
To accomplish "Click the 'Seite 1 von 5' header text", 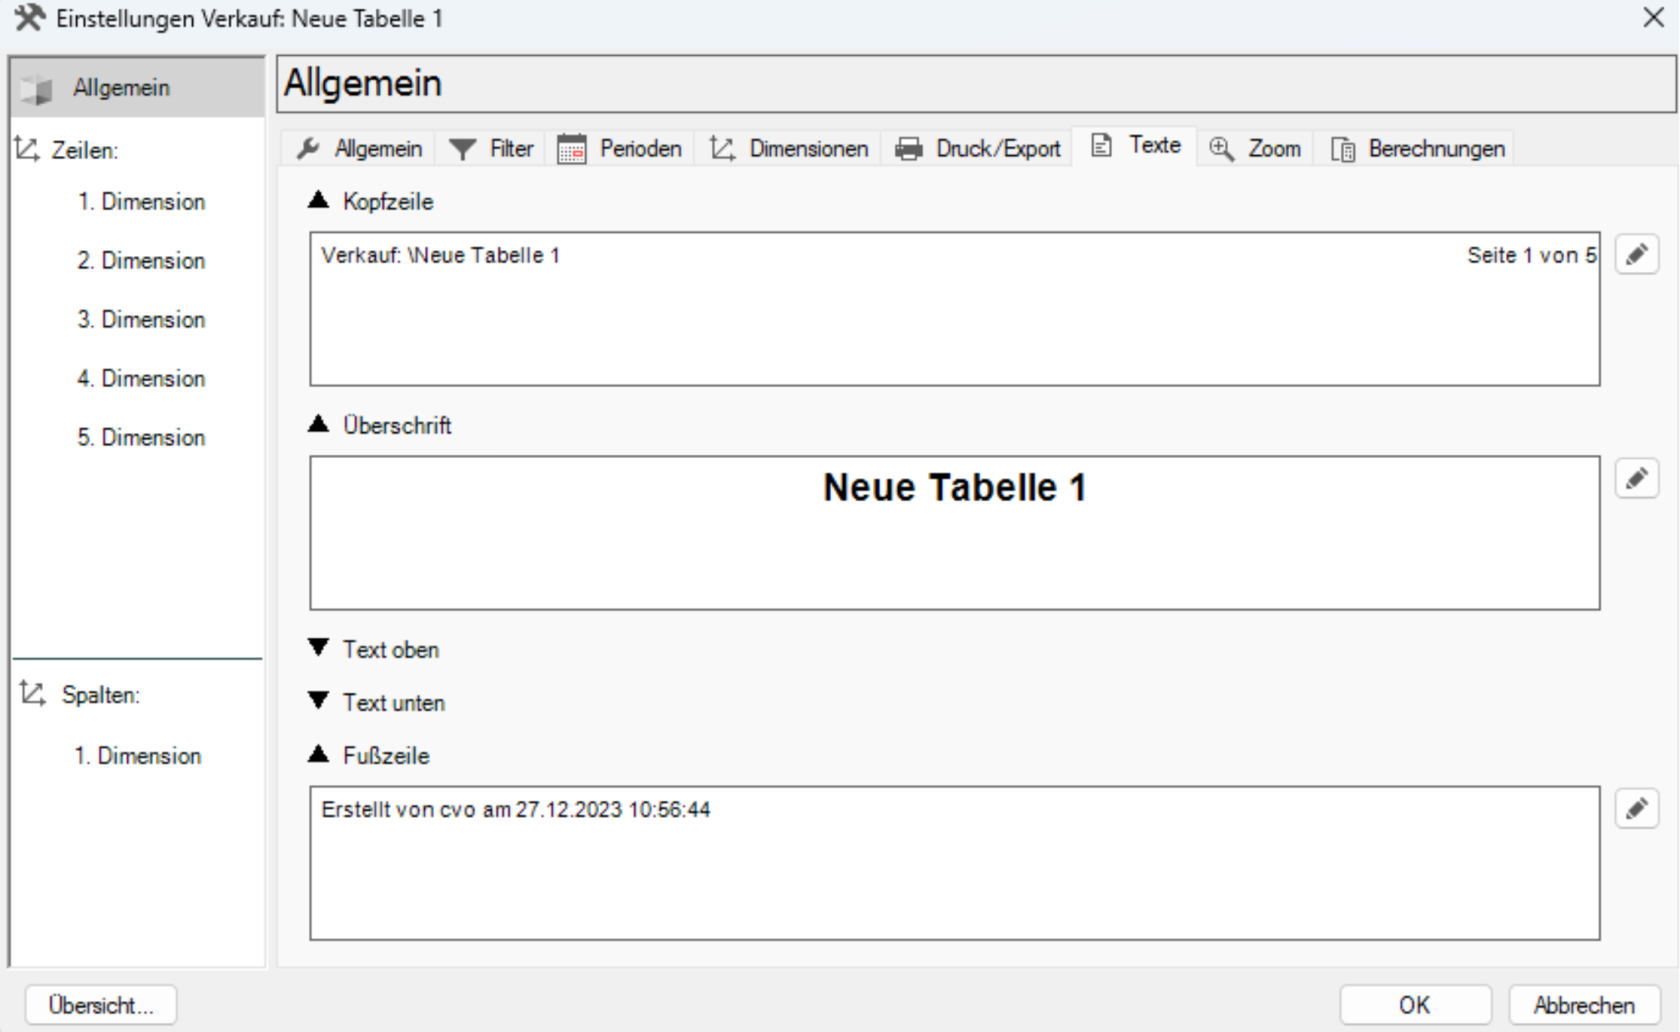I will coord(1531,255).
